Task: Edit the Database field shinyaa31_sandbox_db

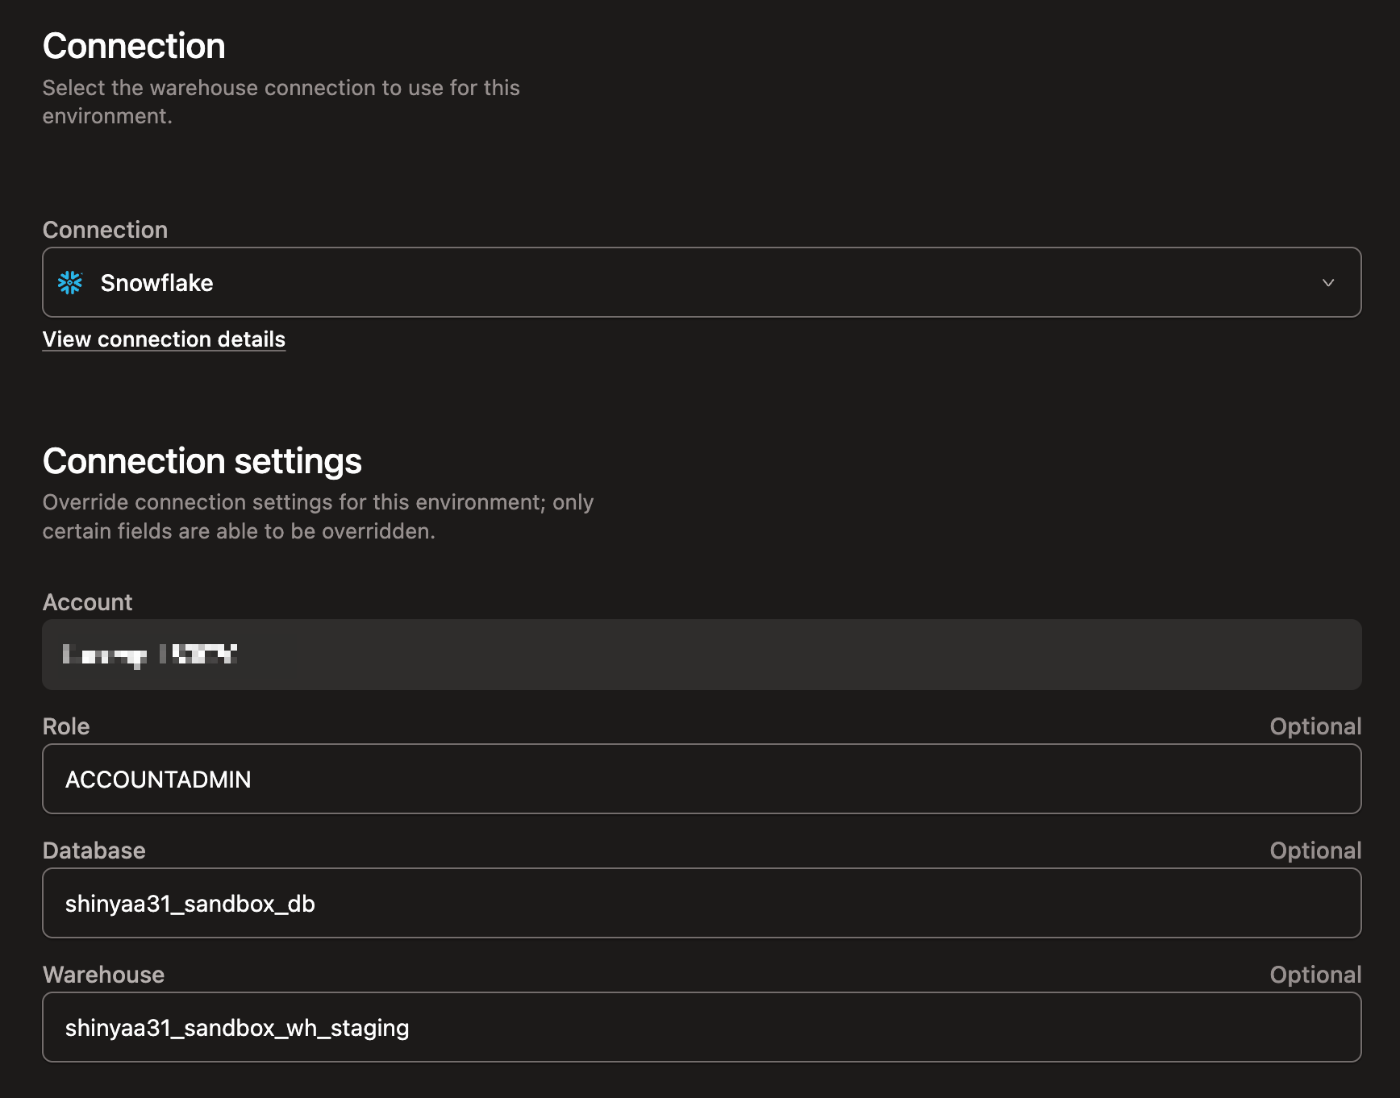Action: pyautogui.click(x=701, y=902)
